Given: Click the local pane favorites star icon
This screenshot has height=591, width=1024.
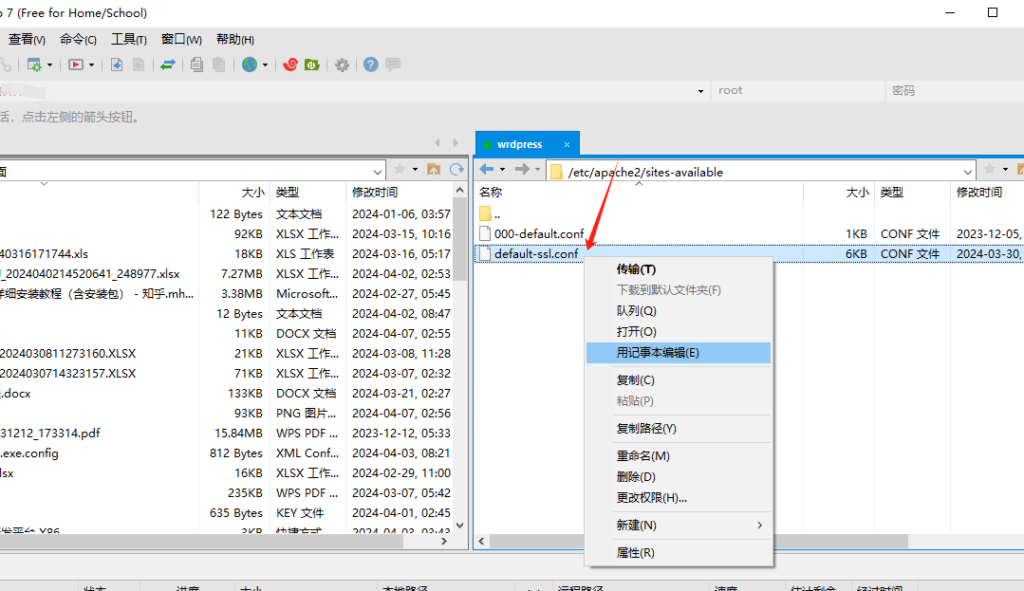Looking at the screenshot, I should pyautogui.click(x=400, y=170).
